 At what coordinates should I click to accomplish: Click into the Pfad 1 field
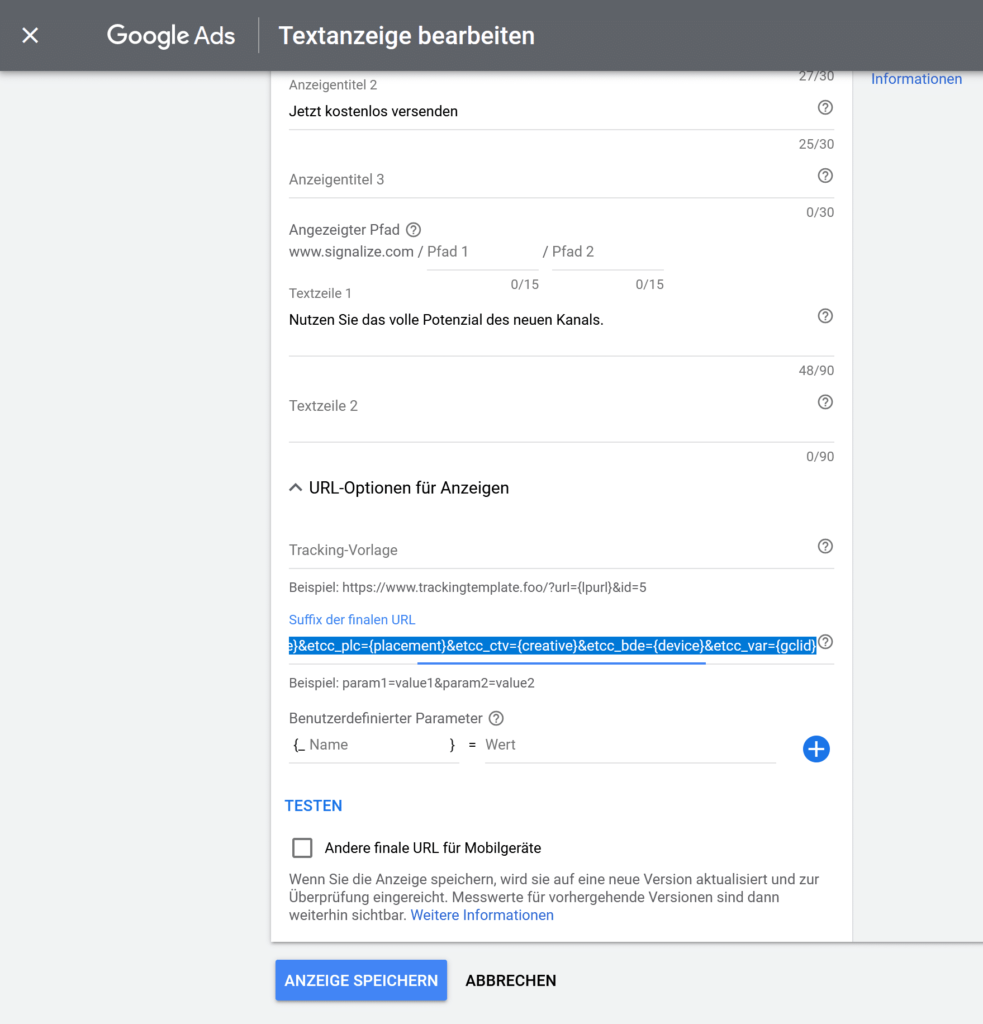coord(483,252)
